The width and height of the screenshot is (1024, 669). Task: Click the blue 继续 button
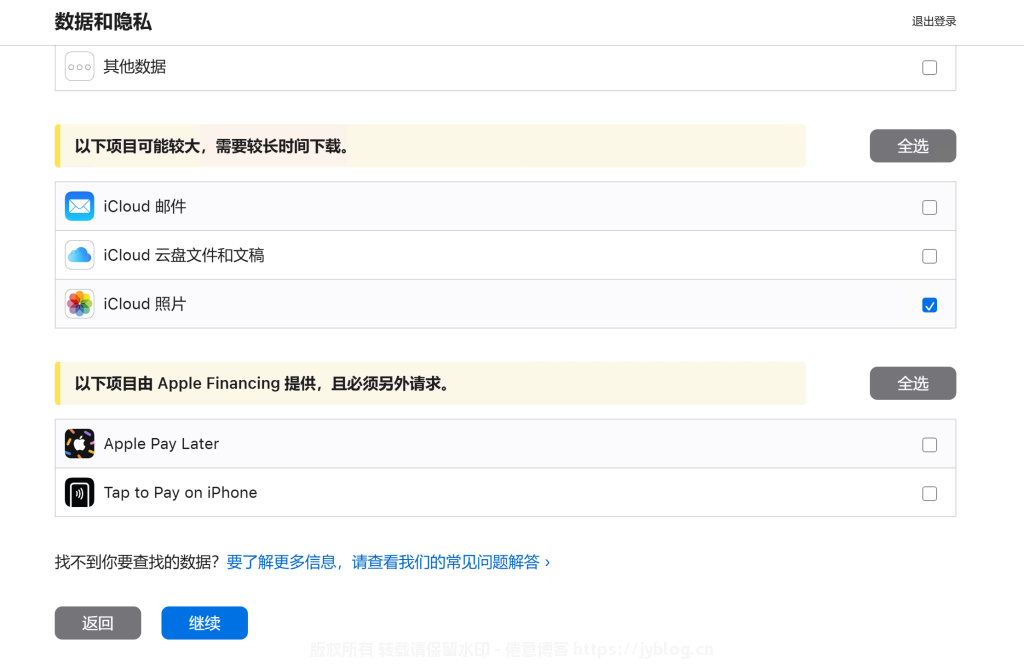point(204,623)
